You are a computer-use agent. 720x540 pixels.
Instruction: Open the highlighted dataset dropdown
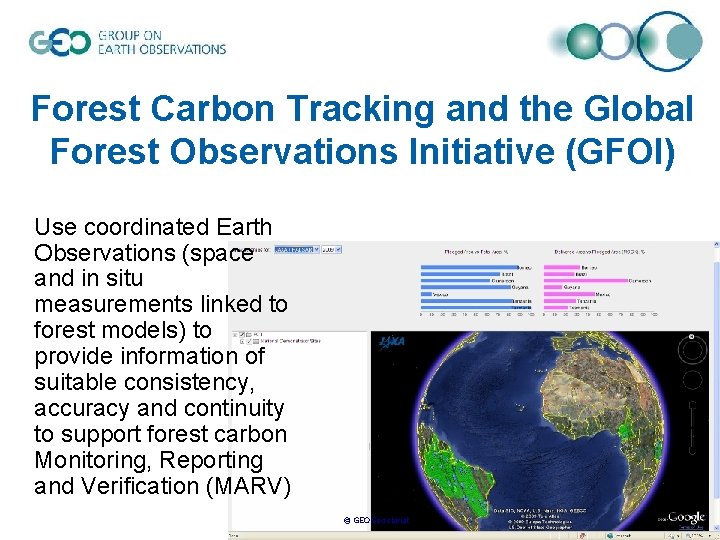[297, 249]
